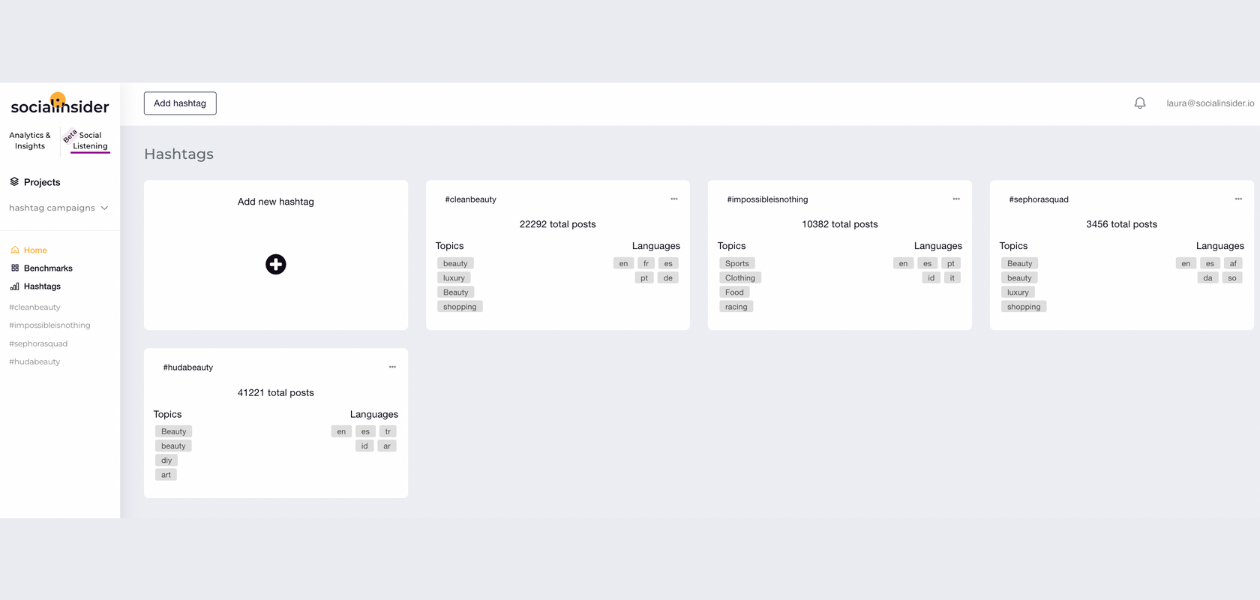Select #cleanbeauty in the sidebar list
This screenshot has width=1260, height=600.
coord(35,307)
